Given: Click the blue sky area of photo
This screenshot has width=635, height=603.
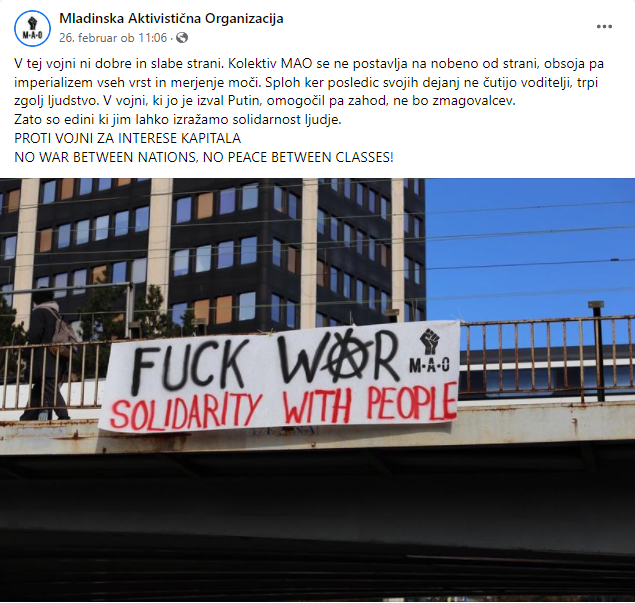Looking at the screenshot, I should pyautogui.click(x=530, y=248).
